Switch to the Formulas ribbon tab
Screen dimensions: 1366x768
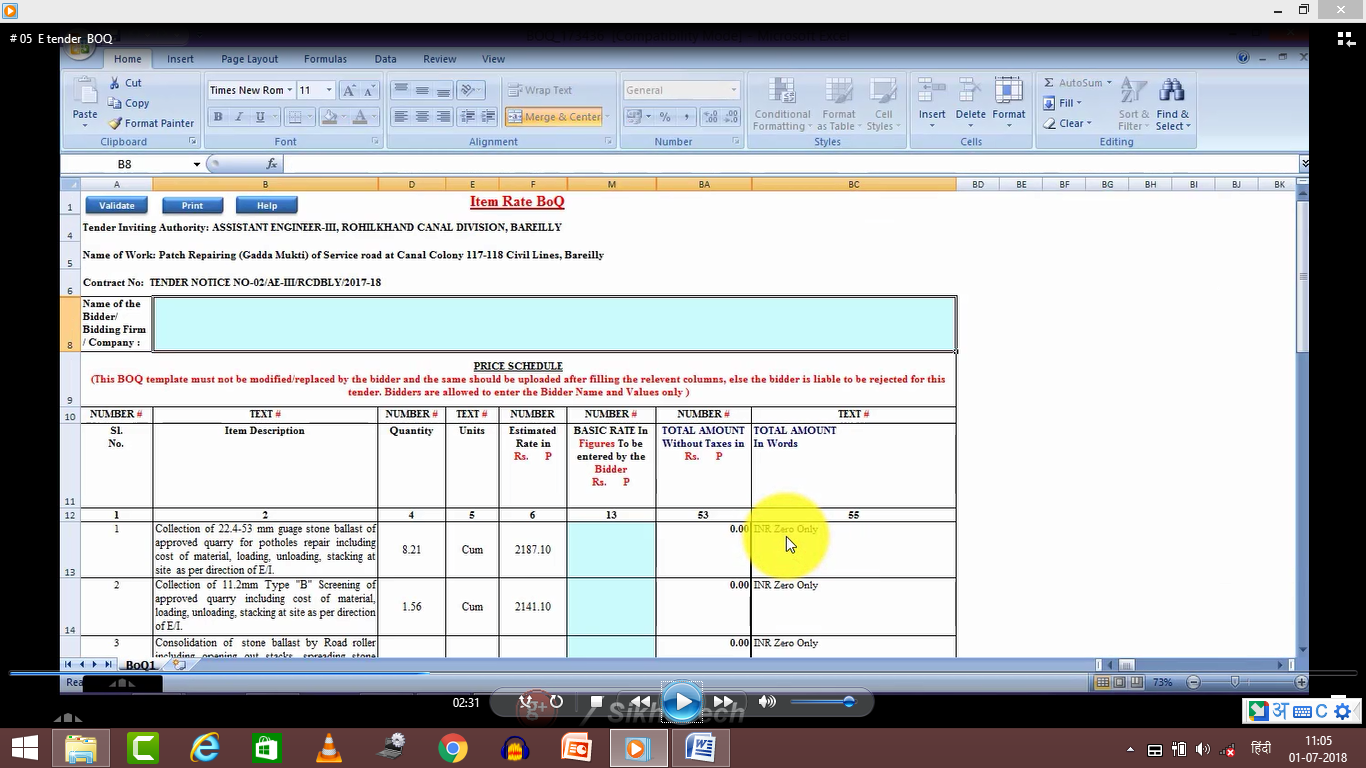tap(325, 59)
